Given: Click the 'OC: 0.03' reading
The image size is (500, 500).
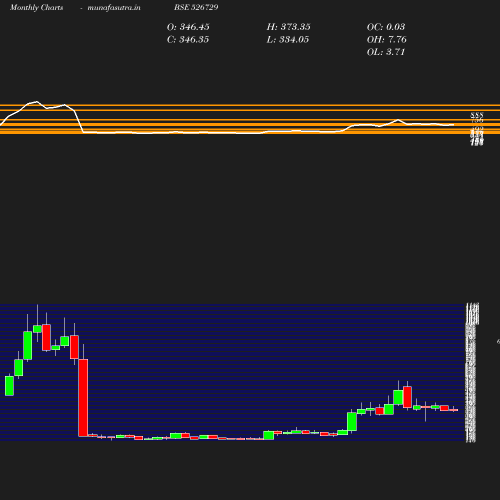Looking at the screenshot, I should [386, 27].
